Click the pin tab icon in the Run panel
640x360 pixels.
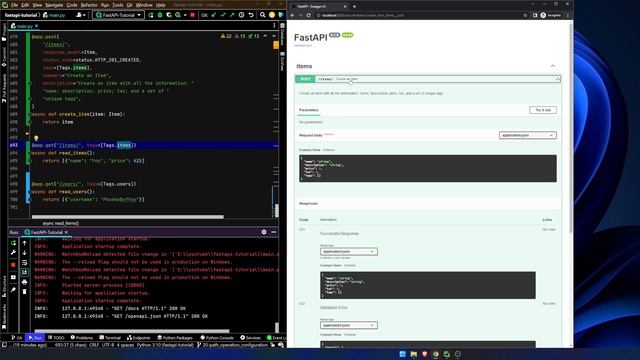(x=13, y=290)
